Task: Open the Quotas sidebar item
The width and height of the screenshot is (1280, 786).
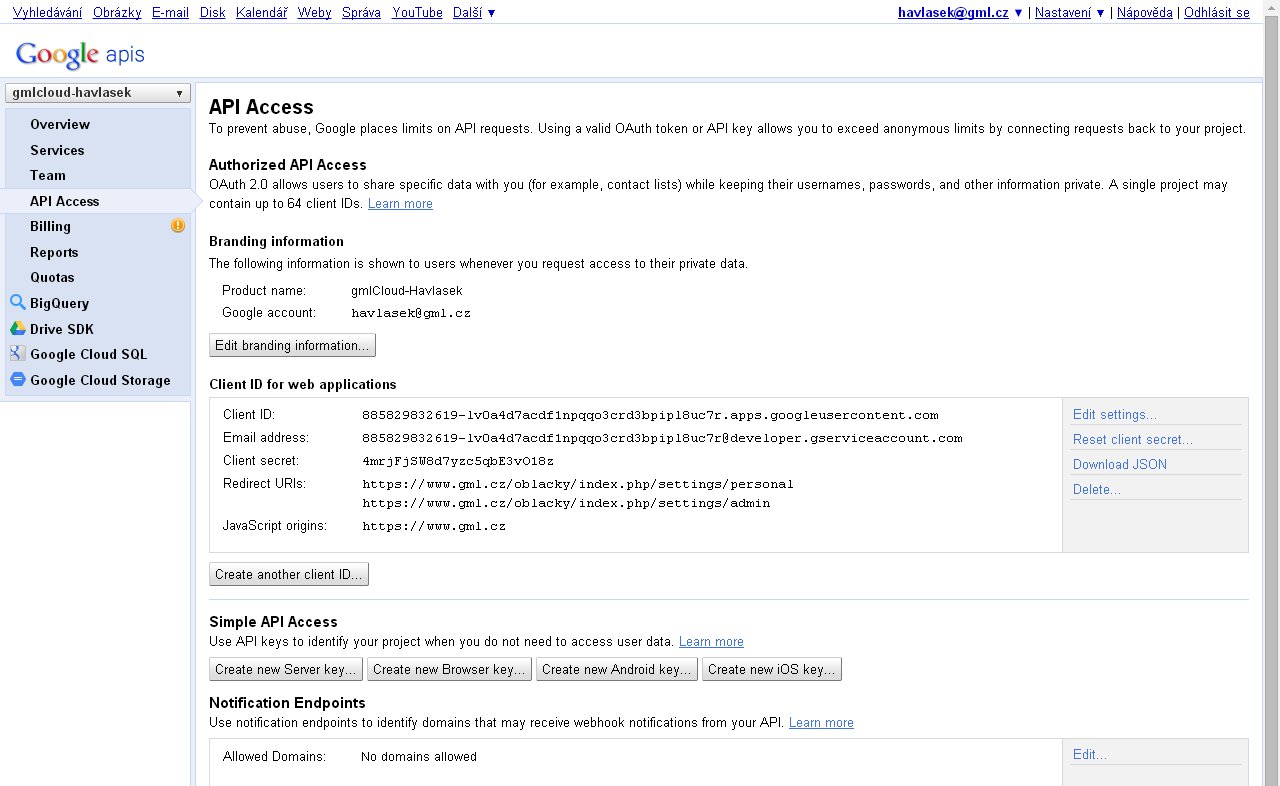Action: click(x=52, y=277)
